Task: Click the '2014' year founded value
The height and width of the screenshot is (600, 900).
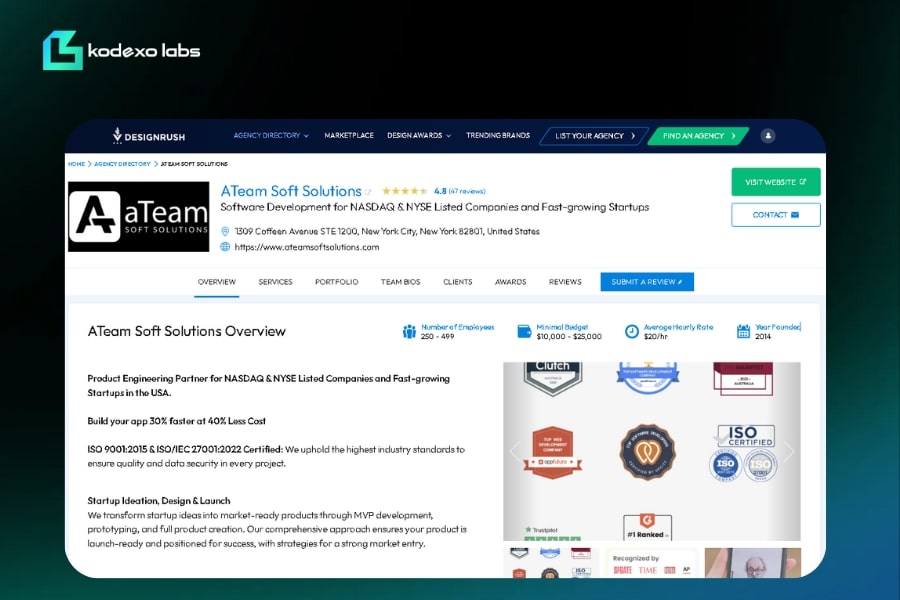Action: 763,336
